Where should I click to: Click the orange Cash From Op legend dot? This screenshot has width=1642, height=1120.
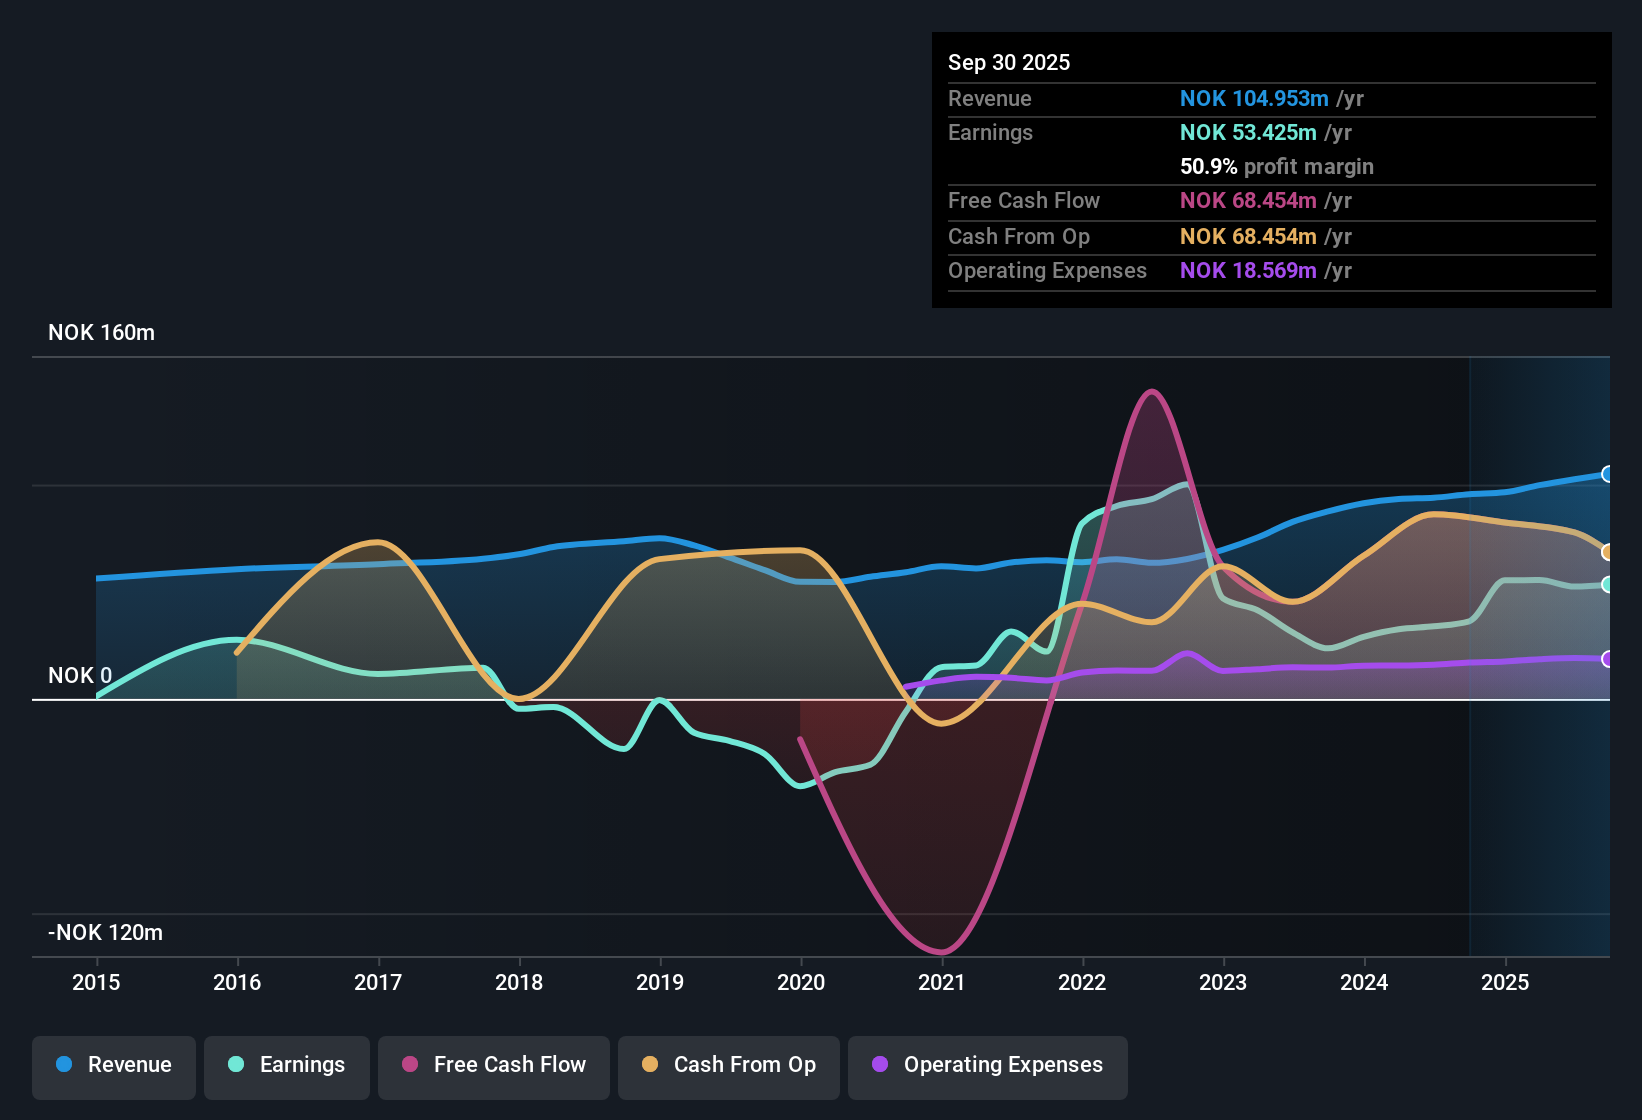(x=649, y=1065)
